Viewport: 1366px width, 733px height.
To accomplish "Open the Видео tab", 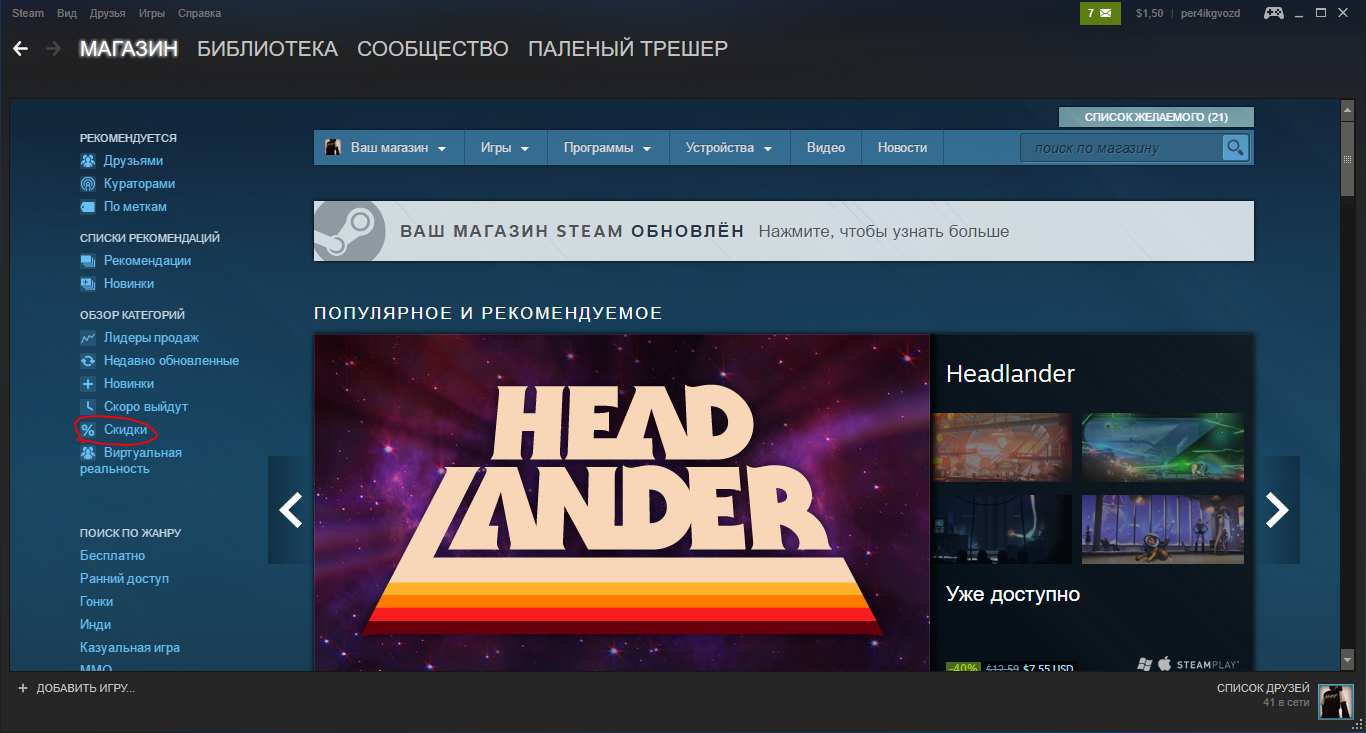I will click(826, 148).
